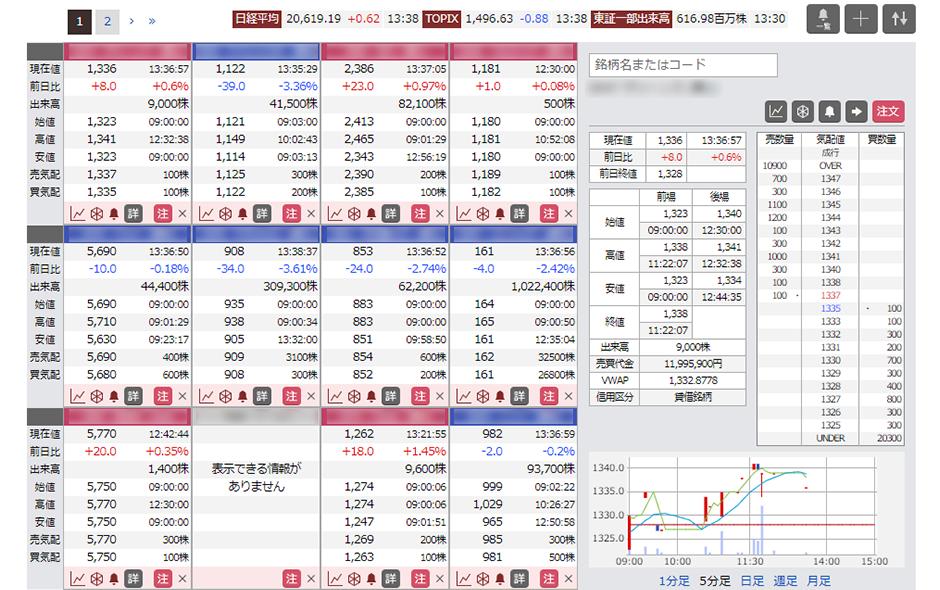Viewport: 940px width, 590px height.
Task: Switch chart to 1分足 one-minute interval
Action: tap(673, 581)
